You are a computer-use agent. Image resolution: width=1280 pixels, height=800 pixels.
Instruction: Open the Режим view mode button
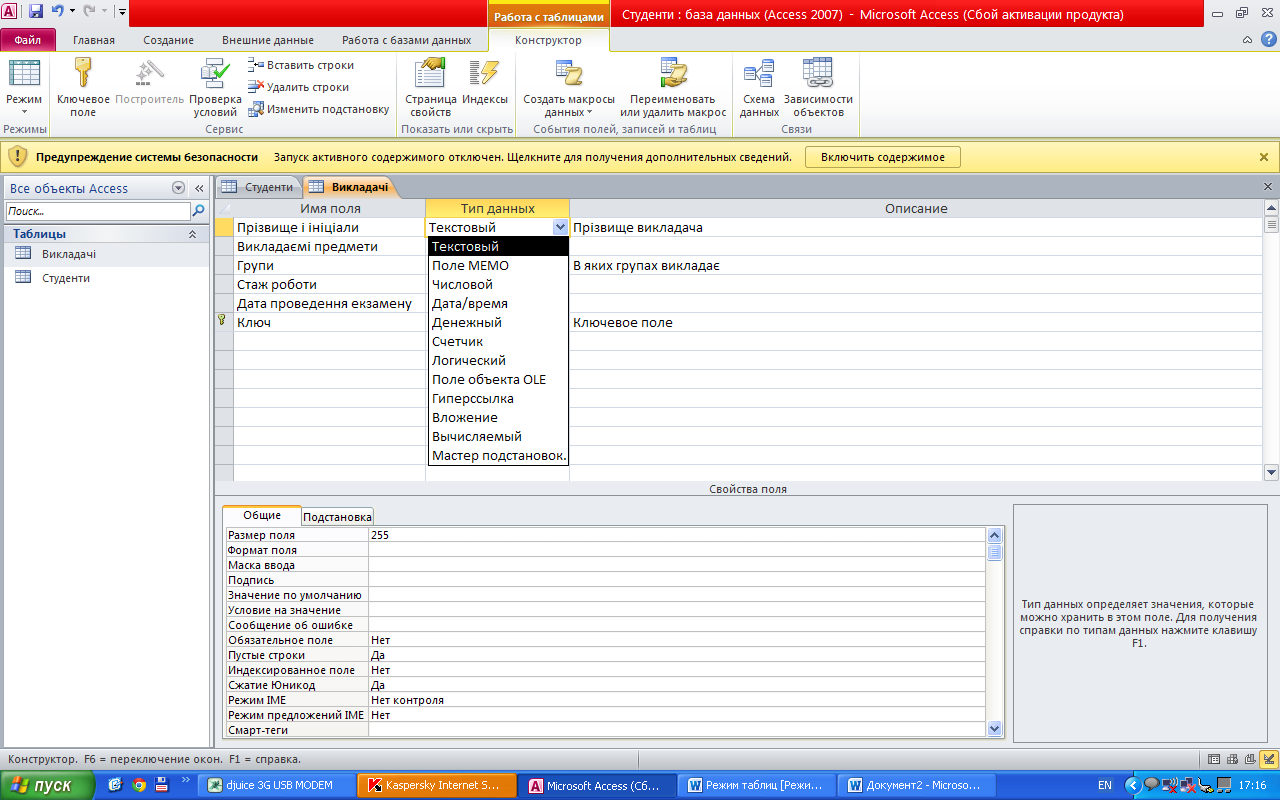click(24, 88)
